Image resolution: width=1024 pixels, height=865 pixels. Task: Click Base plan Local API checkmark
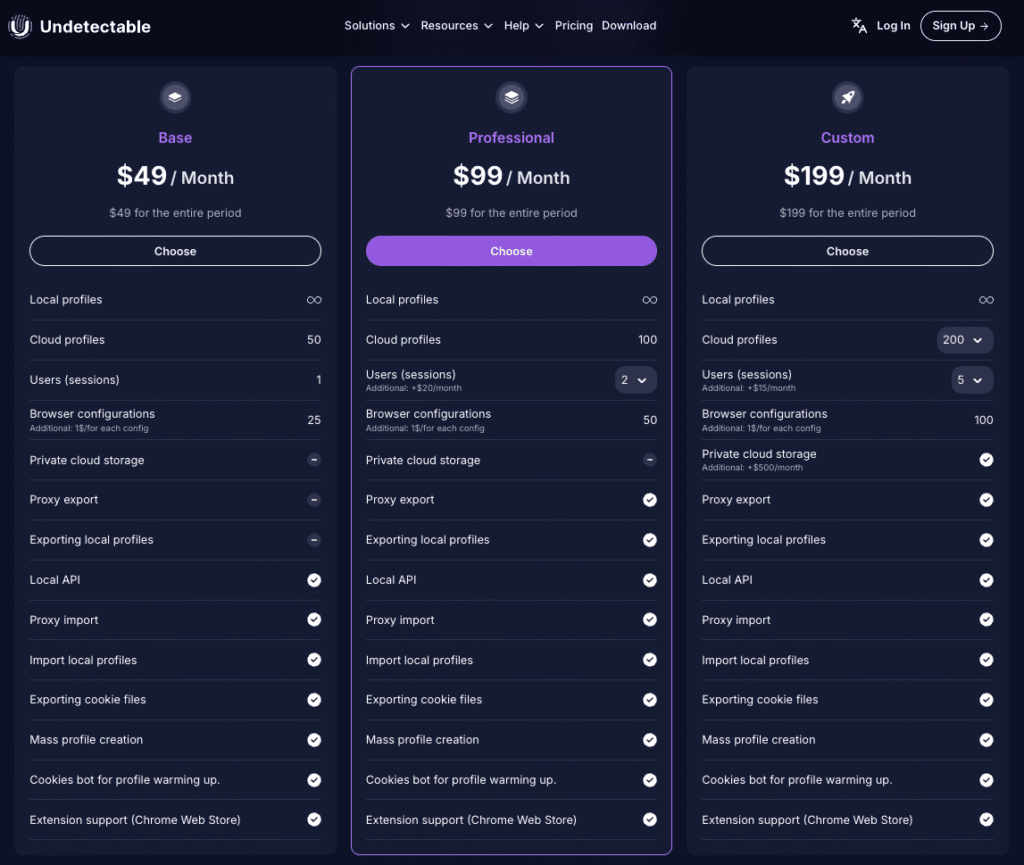(314, 580)
